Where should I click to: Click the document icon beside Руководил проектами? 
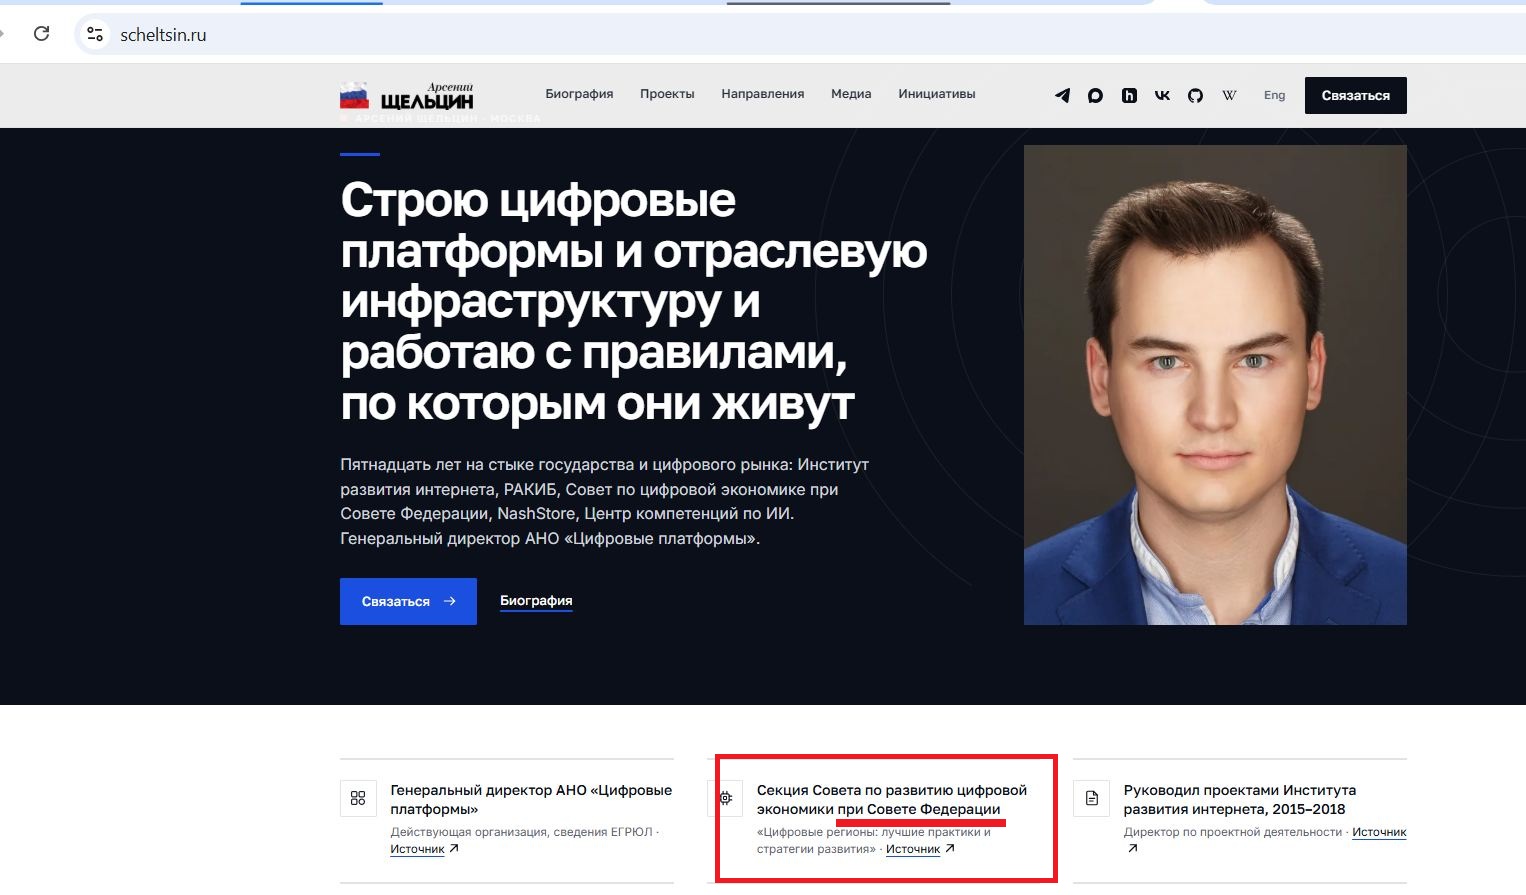1092,798
